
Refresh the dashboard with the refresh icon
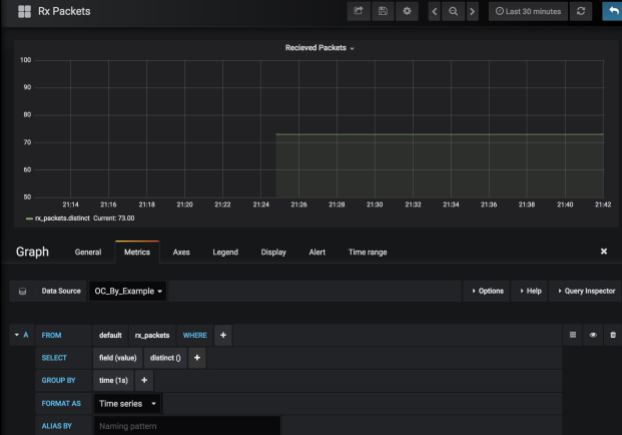581,11
